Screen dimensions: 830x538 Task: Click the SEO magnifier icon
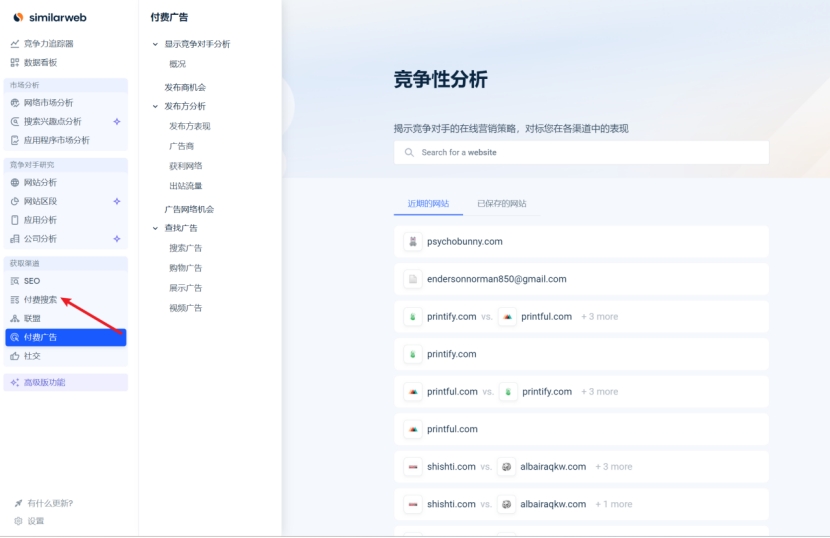[x=15, y=281]
